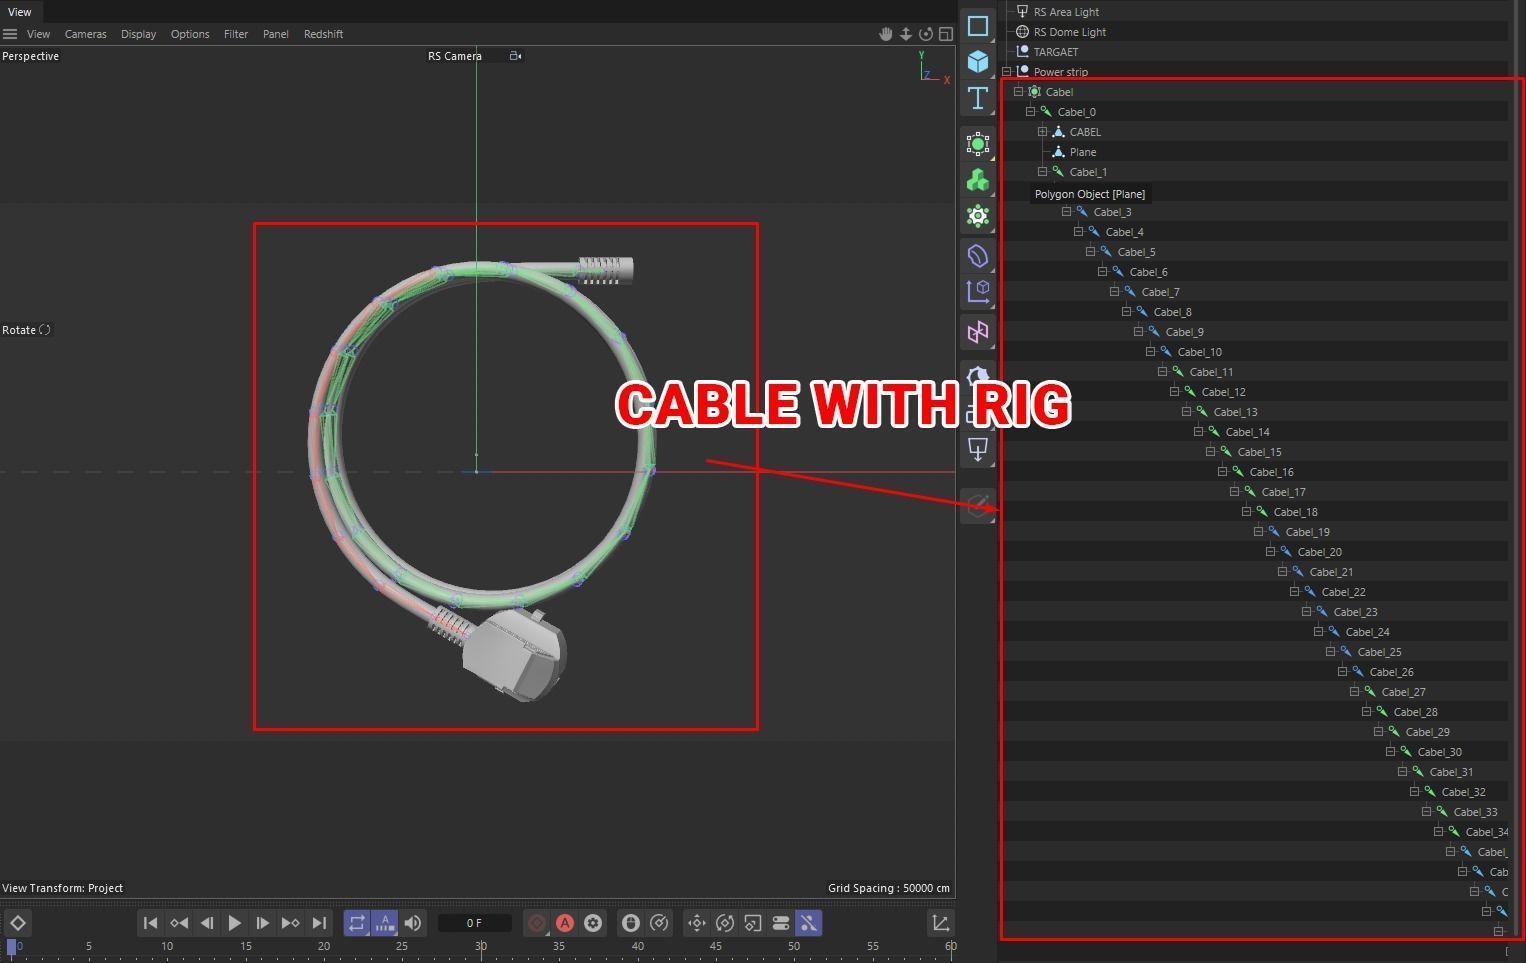Click the mouse motion recording icon
Screen dimensions: 1526x963
(x=631, y=923)
